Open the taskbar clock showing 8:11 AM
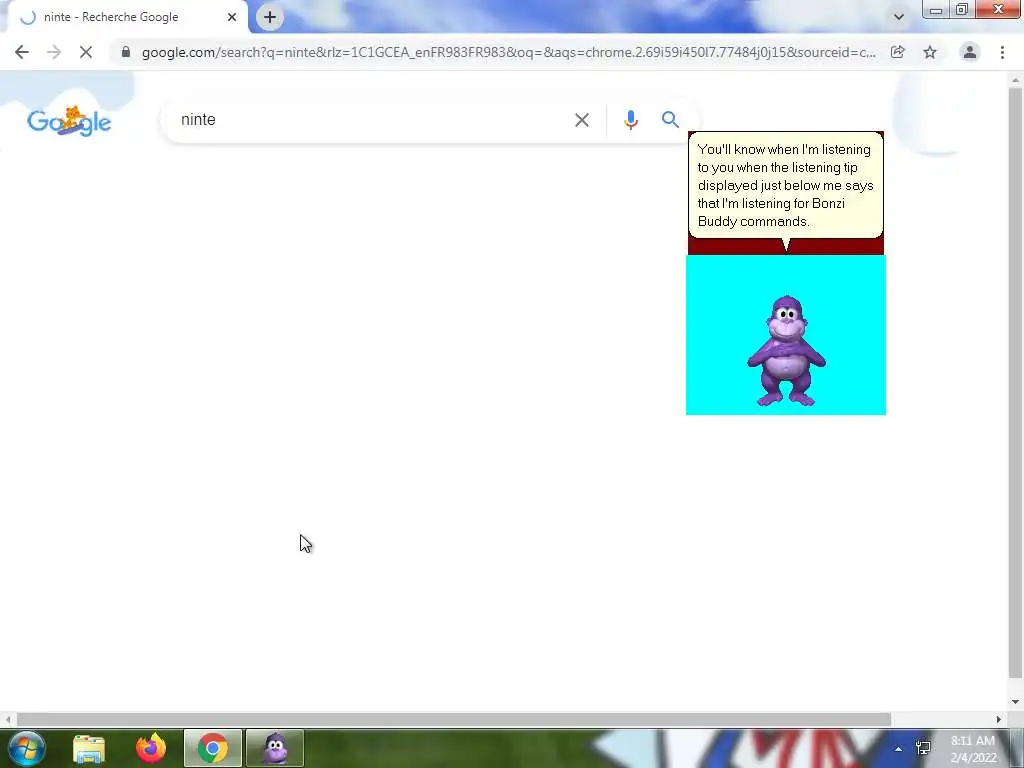The width and height of the screenshot is (1024, 768). 973,749
